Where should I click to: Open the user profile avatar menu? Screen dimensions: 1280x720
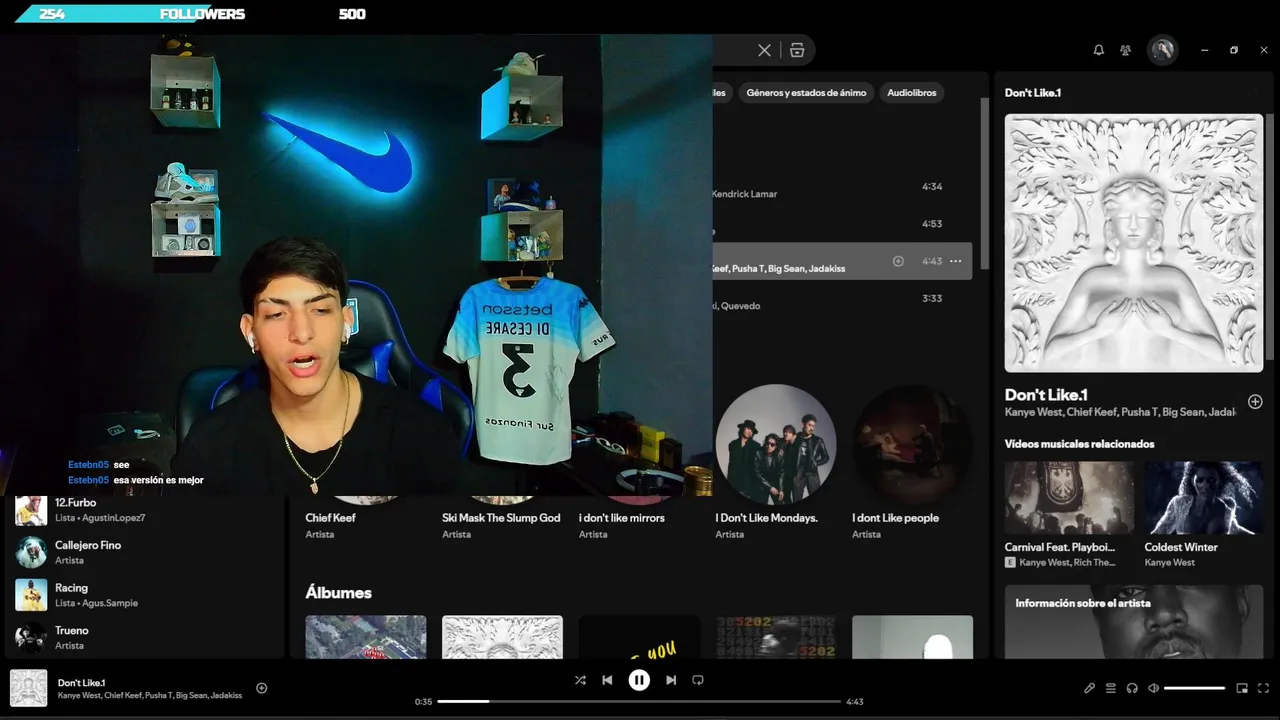(1162, 50)
